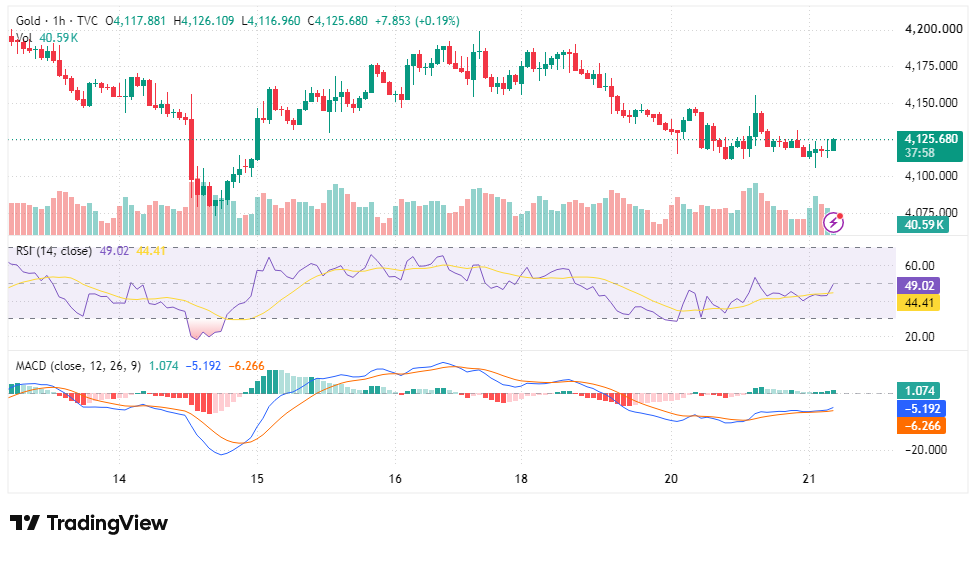The image size is (980, 574).
Task: Open the TradingView logo link
Action: coord(89,523)
